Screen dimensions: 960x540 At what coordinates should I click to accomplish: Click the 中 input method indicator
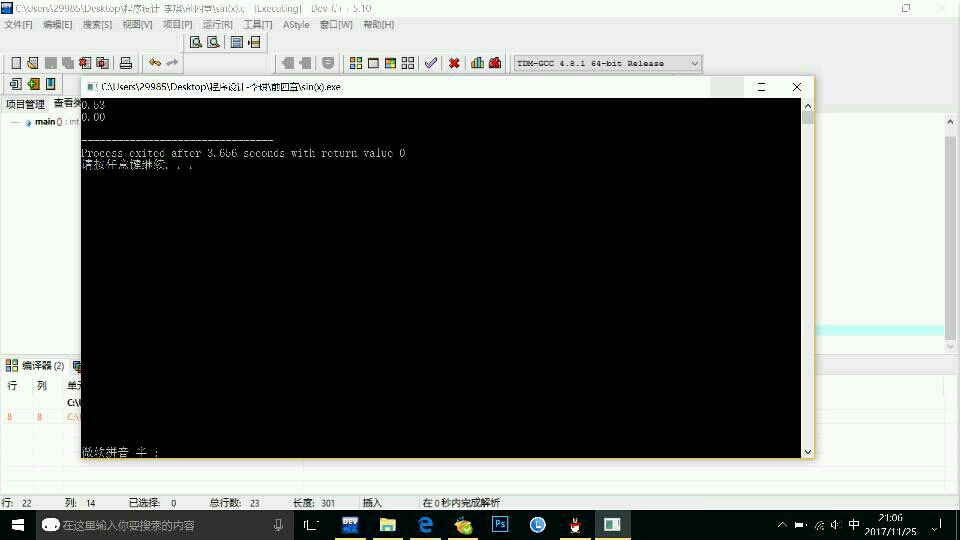[853, 525]
